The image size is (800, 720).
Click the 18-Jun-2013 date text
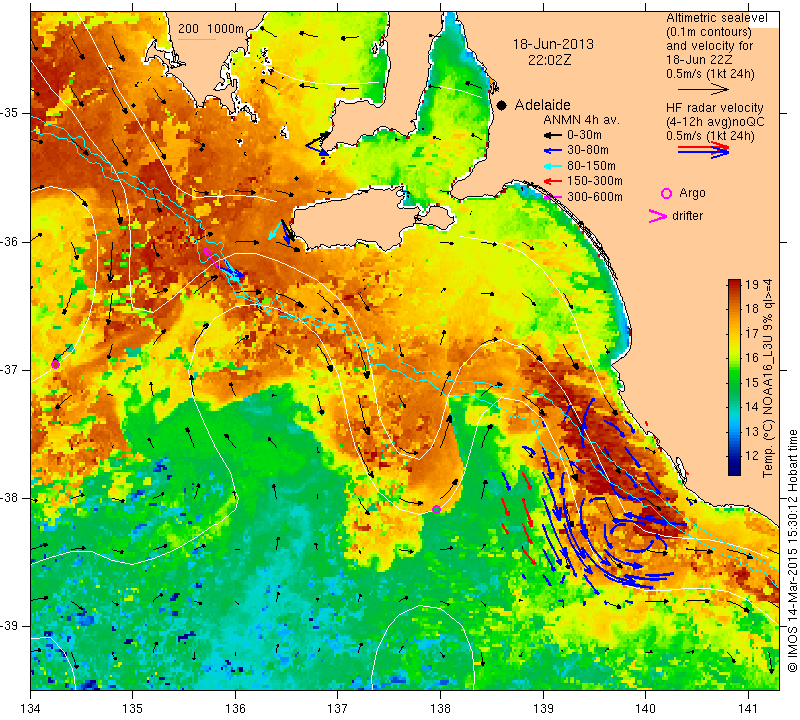pyautogui.click(x=553, y=44)
